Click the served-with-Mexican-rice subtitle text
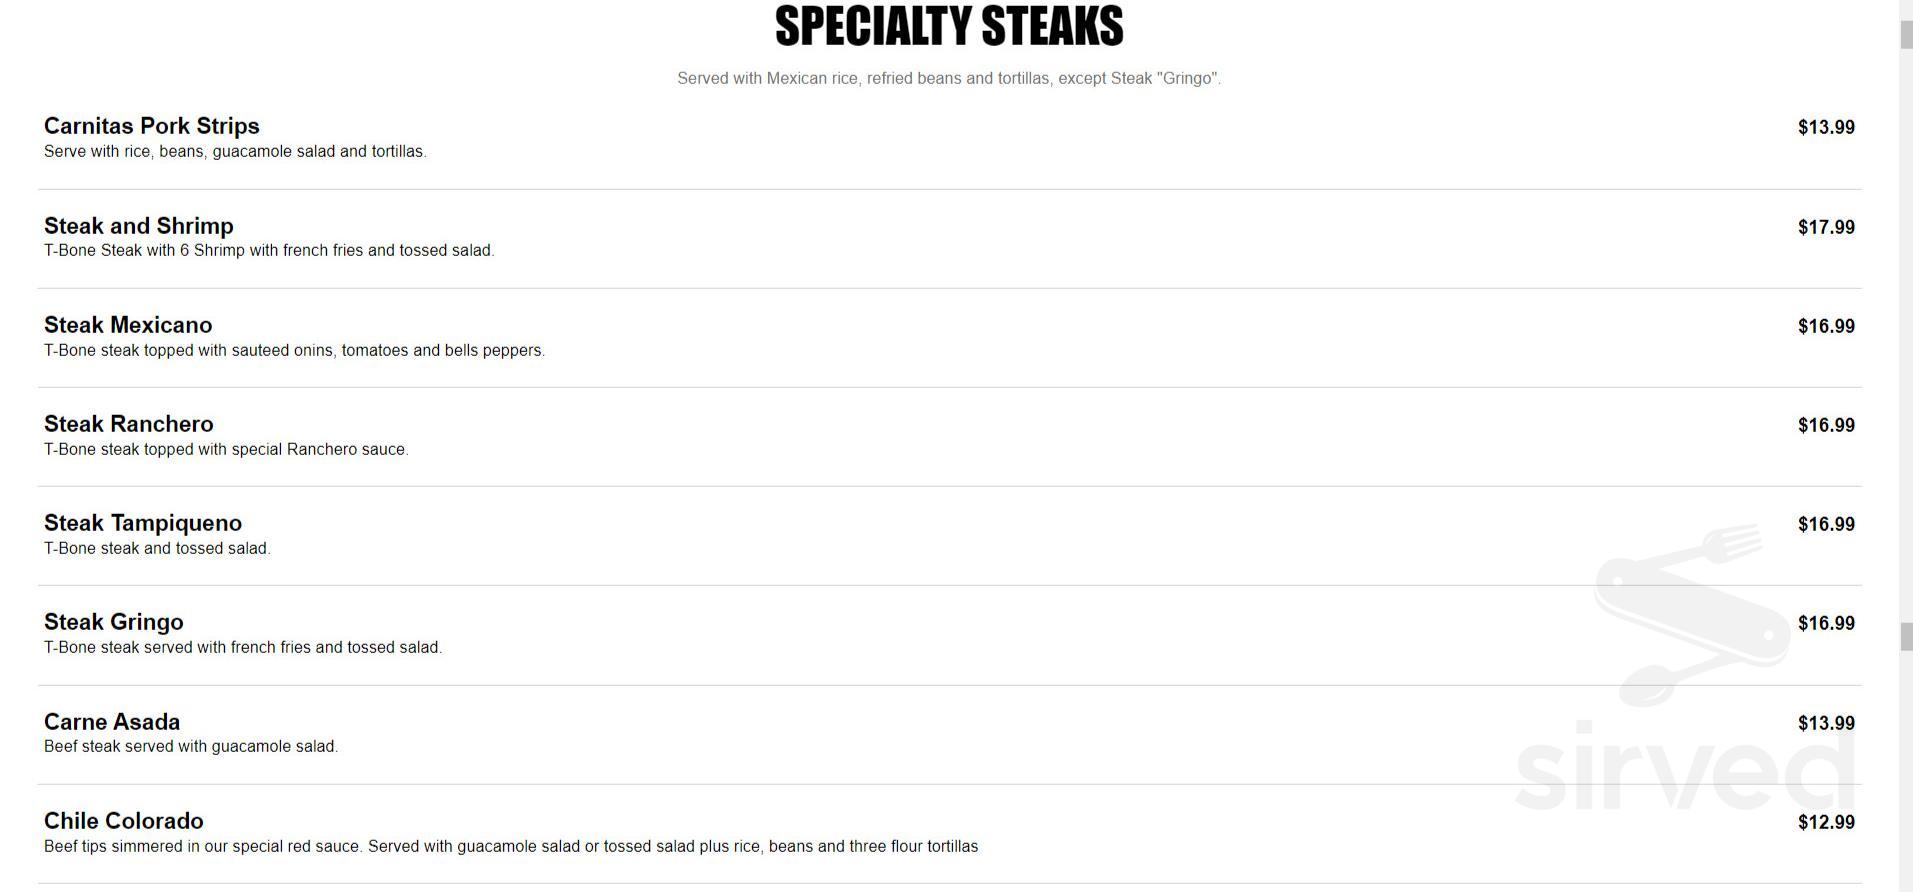 (948, 78)
